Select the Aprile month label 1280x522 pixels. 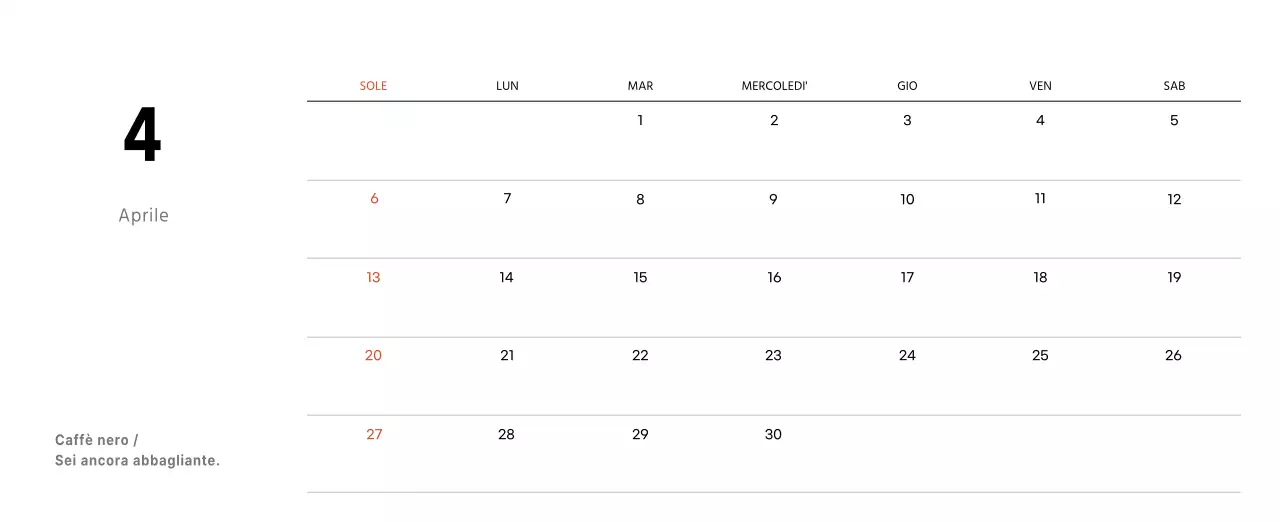[x=143, y=216]
